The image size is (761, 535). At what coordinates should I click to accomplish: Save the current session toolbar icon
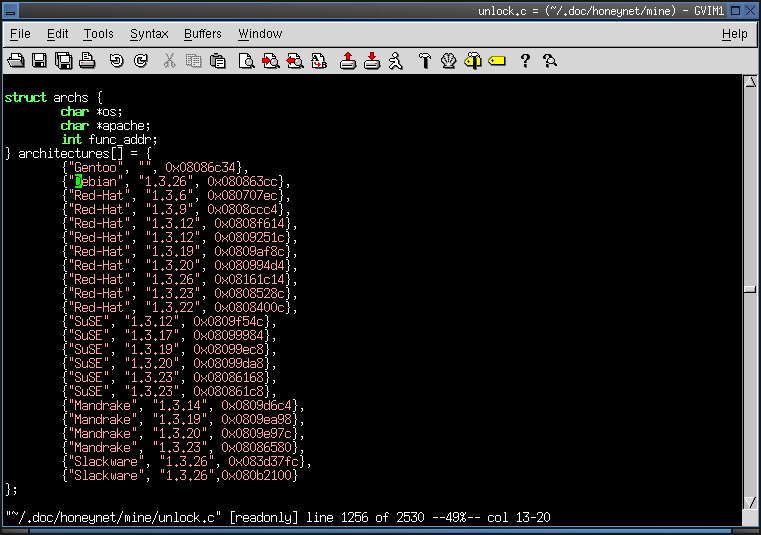372,61
